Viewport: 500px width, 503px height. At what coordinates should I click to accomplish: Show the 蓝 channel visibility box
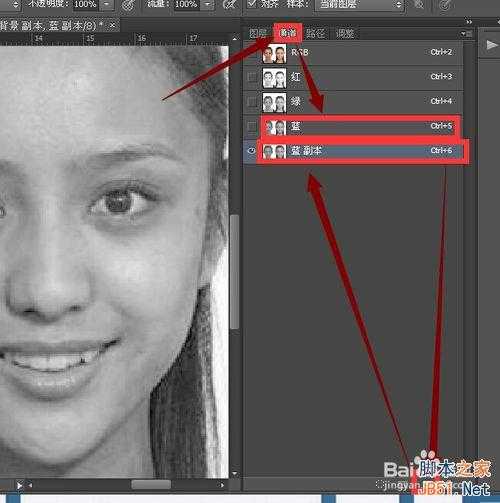point(252,126)
